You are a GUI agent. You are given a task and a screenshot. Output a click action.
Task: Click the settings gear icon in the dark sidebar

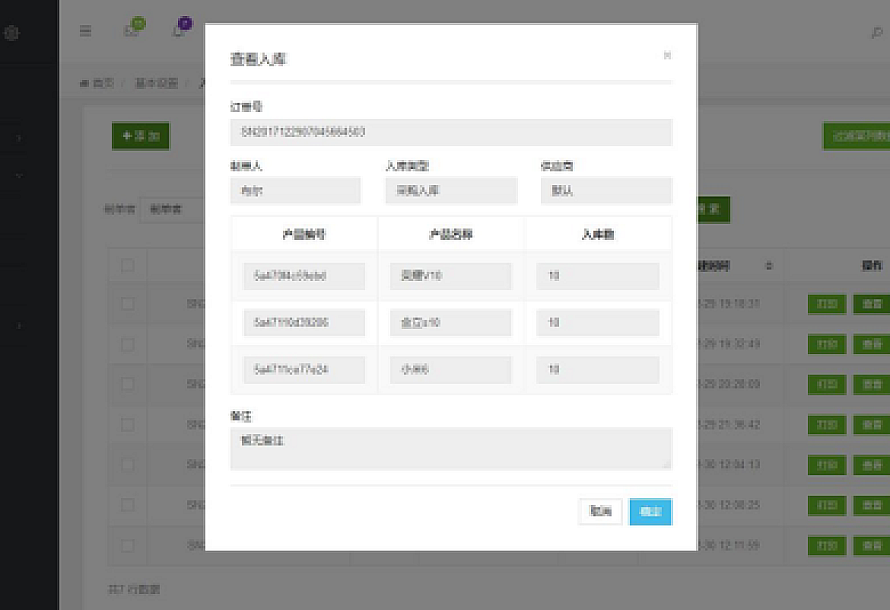click(12, 32)
